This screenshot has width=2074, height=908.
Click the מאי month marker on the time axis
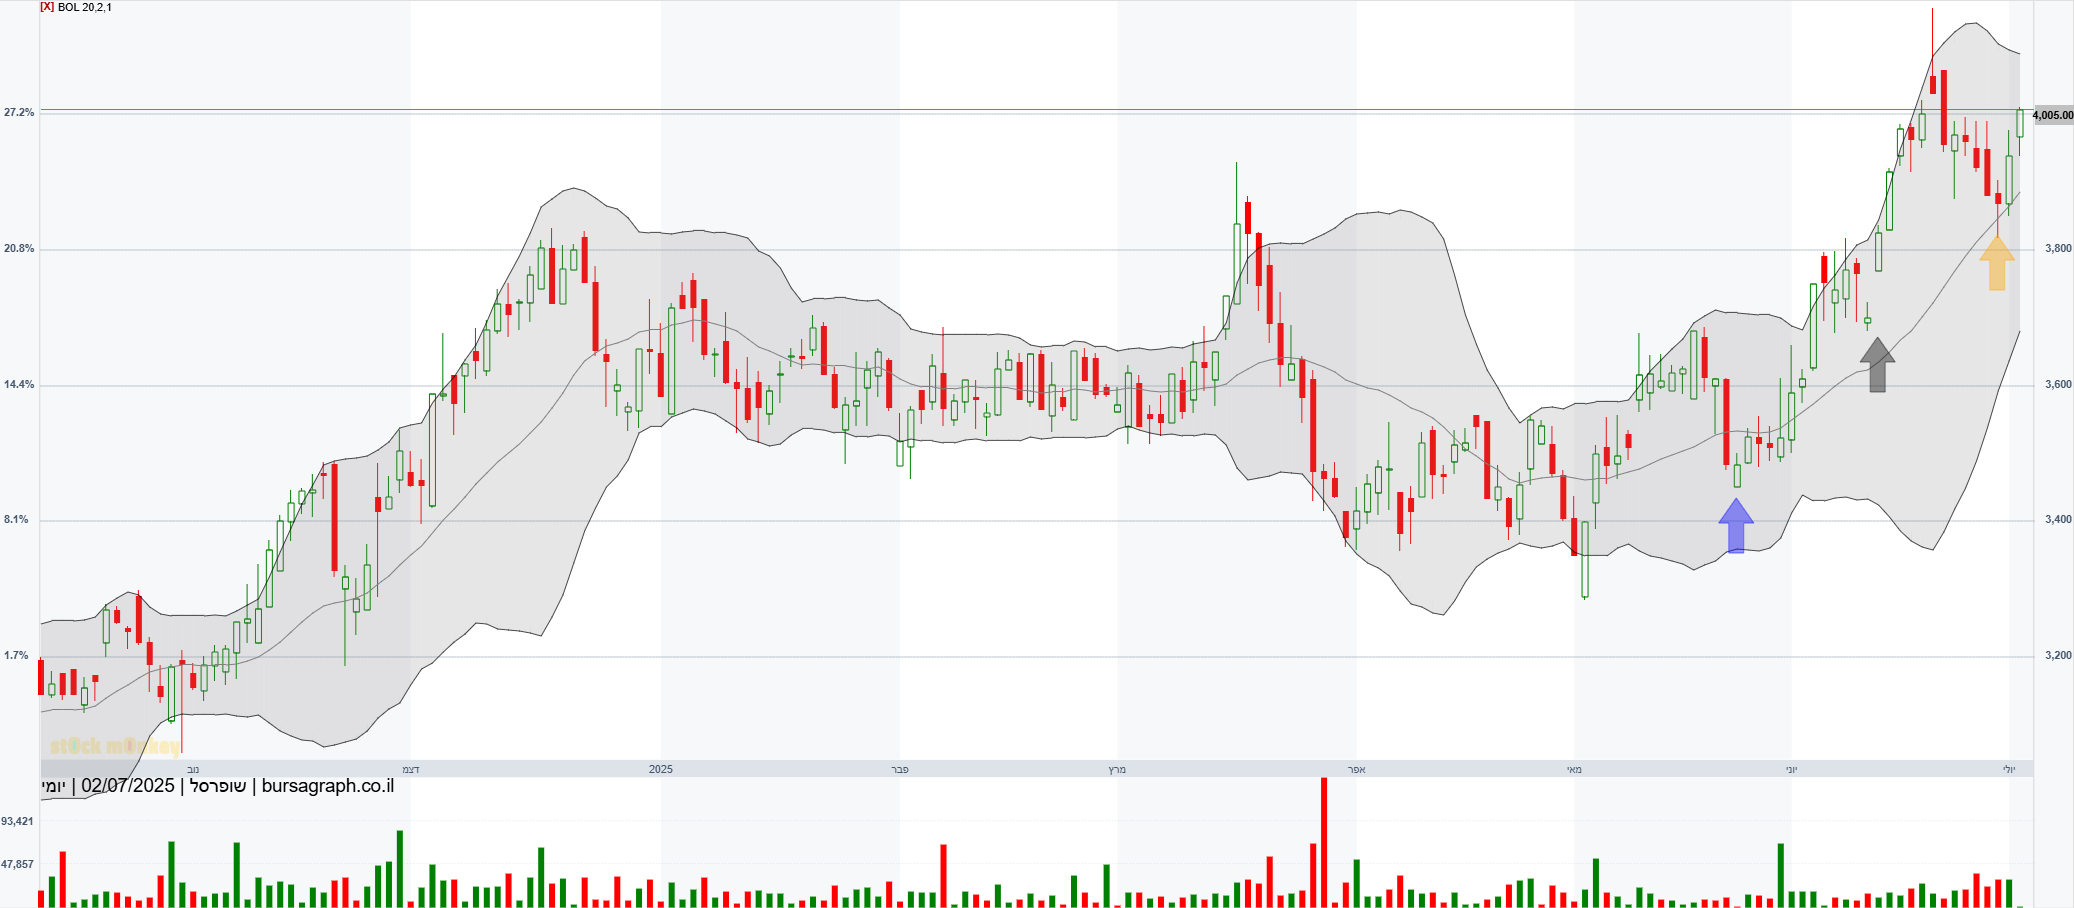coord(1575,769)
